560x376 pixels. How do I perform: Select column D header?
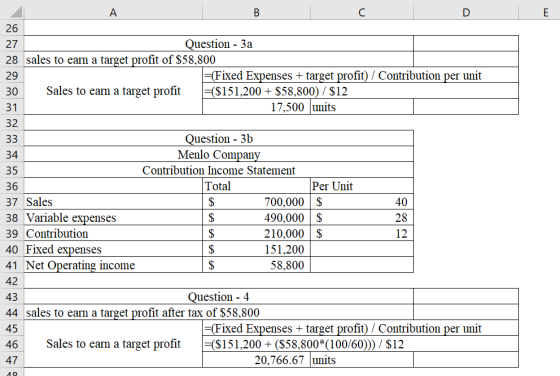point(466,12)
